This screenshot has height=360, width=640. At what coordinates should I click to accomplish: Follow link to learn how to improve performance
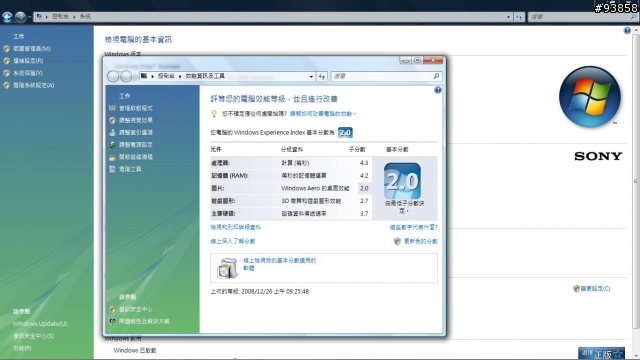point(322,114)
